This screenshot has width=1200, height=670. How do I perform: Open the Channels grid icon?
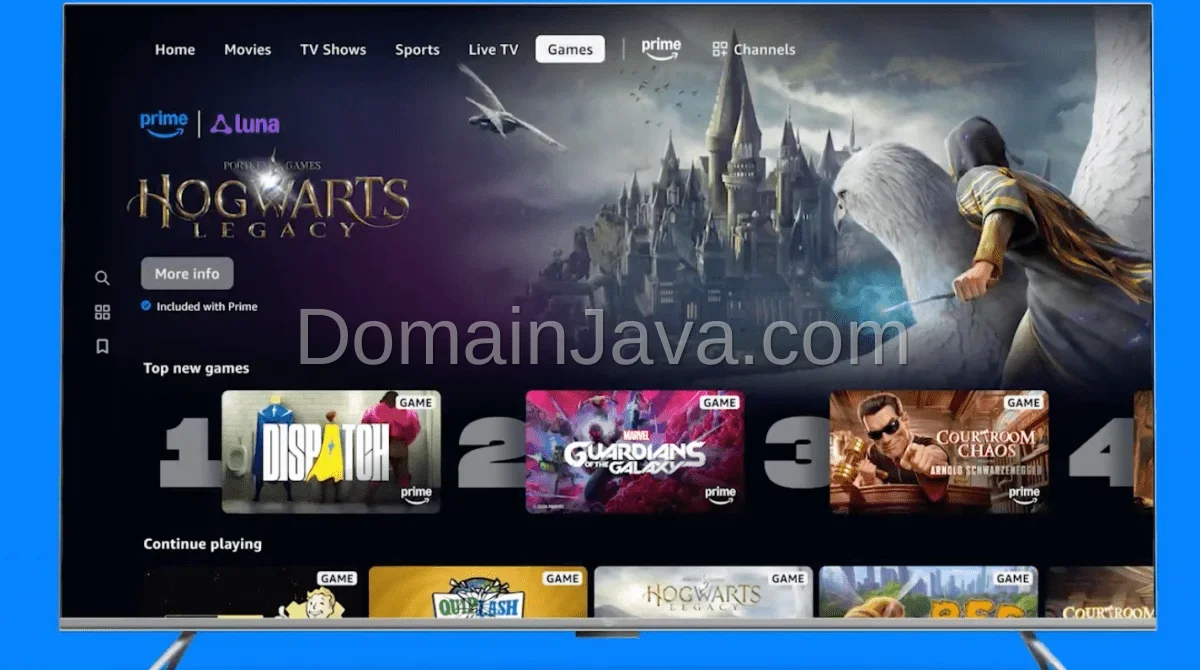pos(719,49)
